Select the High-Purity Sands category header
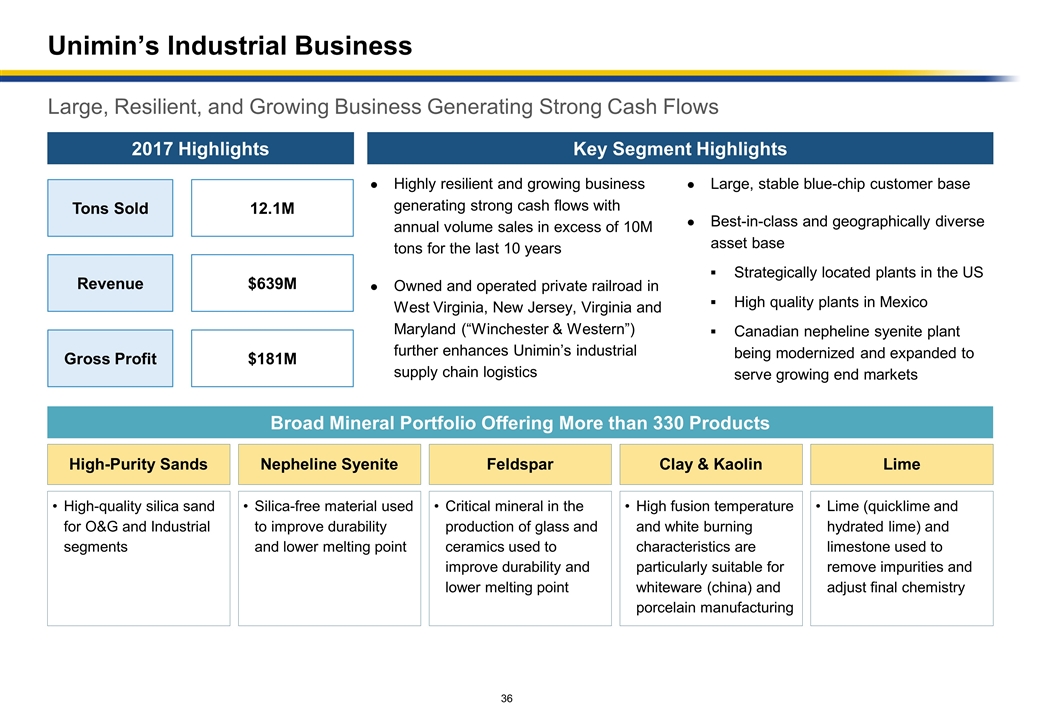The width and height of the screenshot is (1040, 720). (138, 464)
